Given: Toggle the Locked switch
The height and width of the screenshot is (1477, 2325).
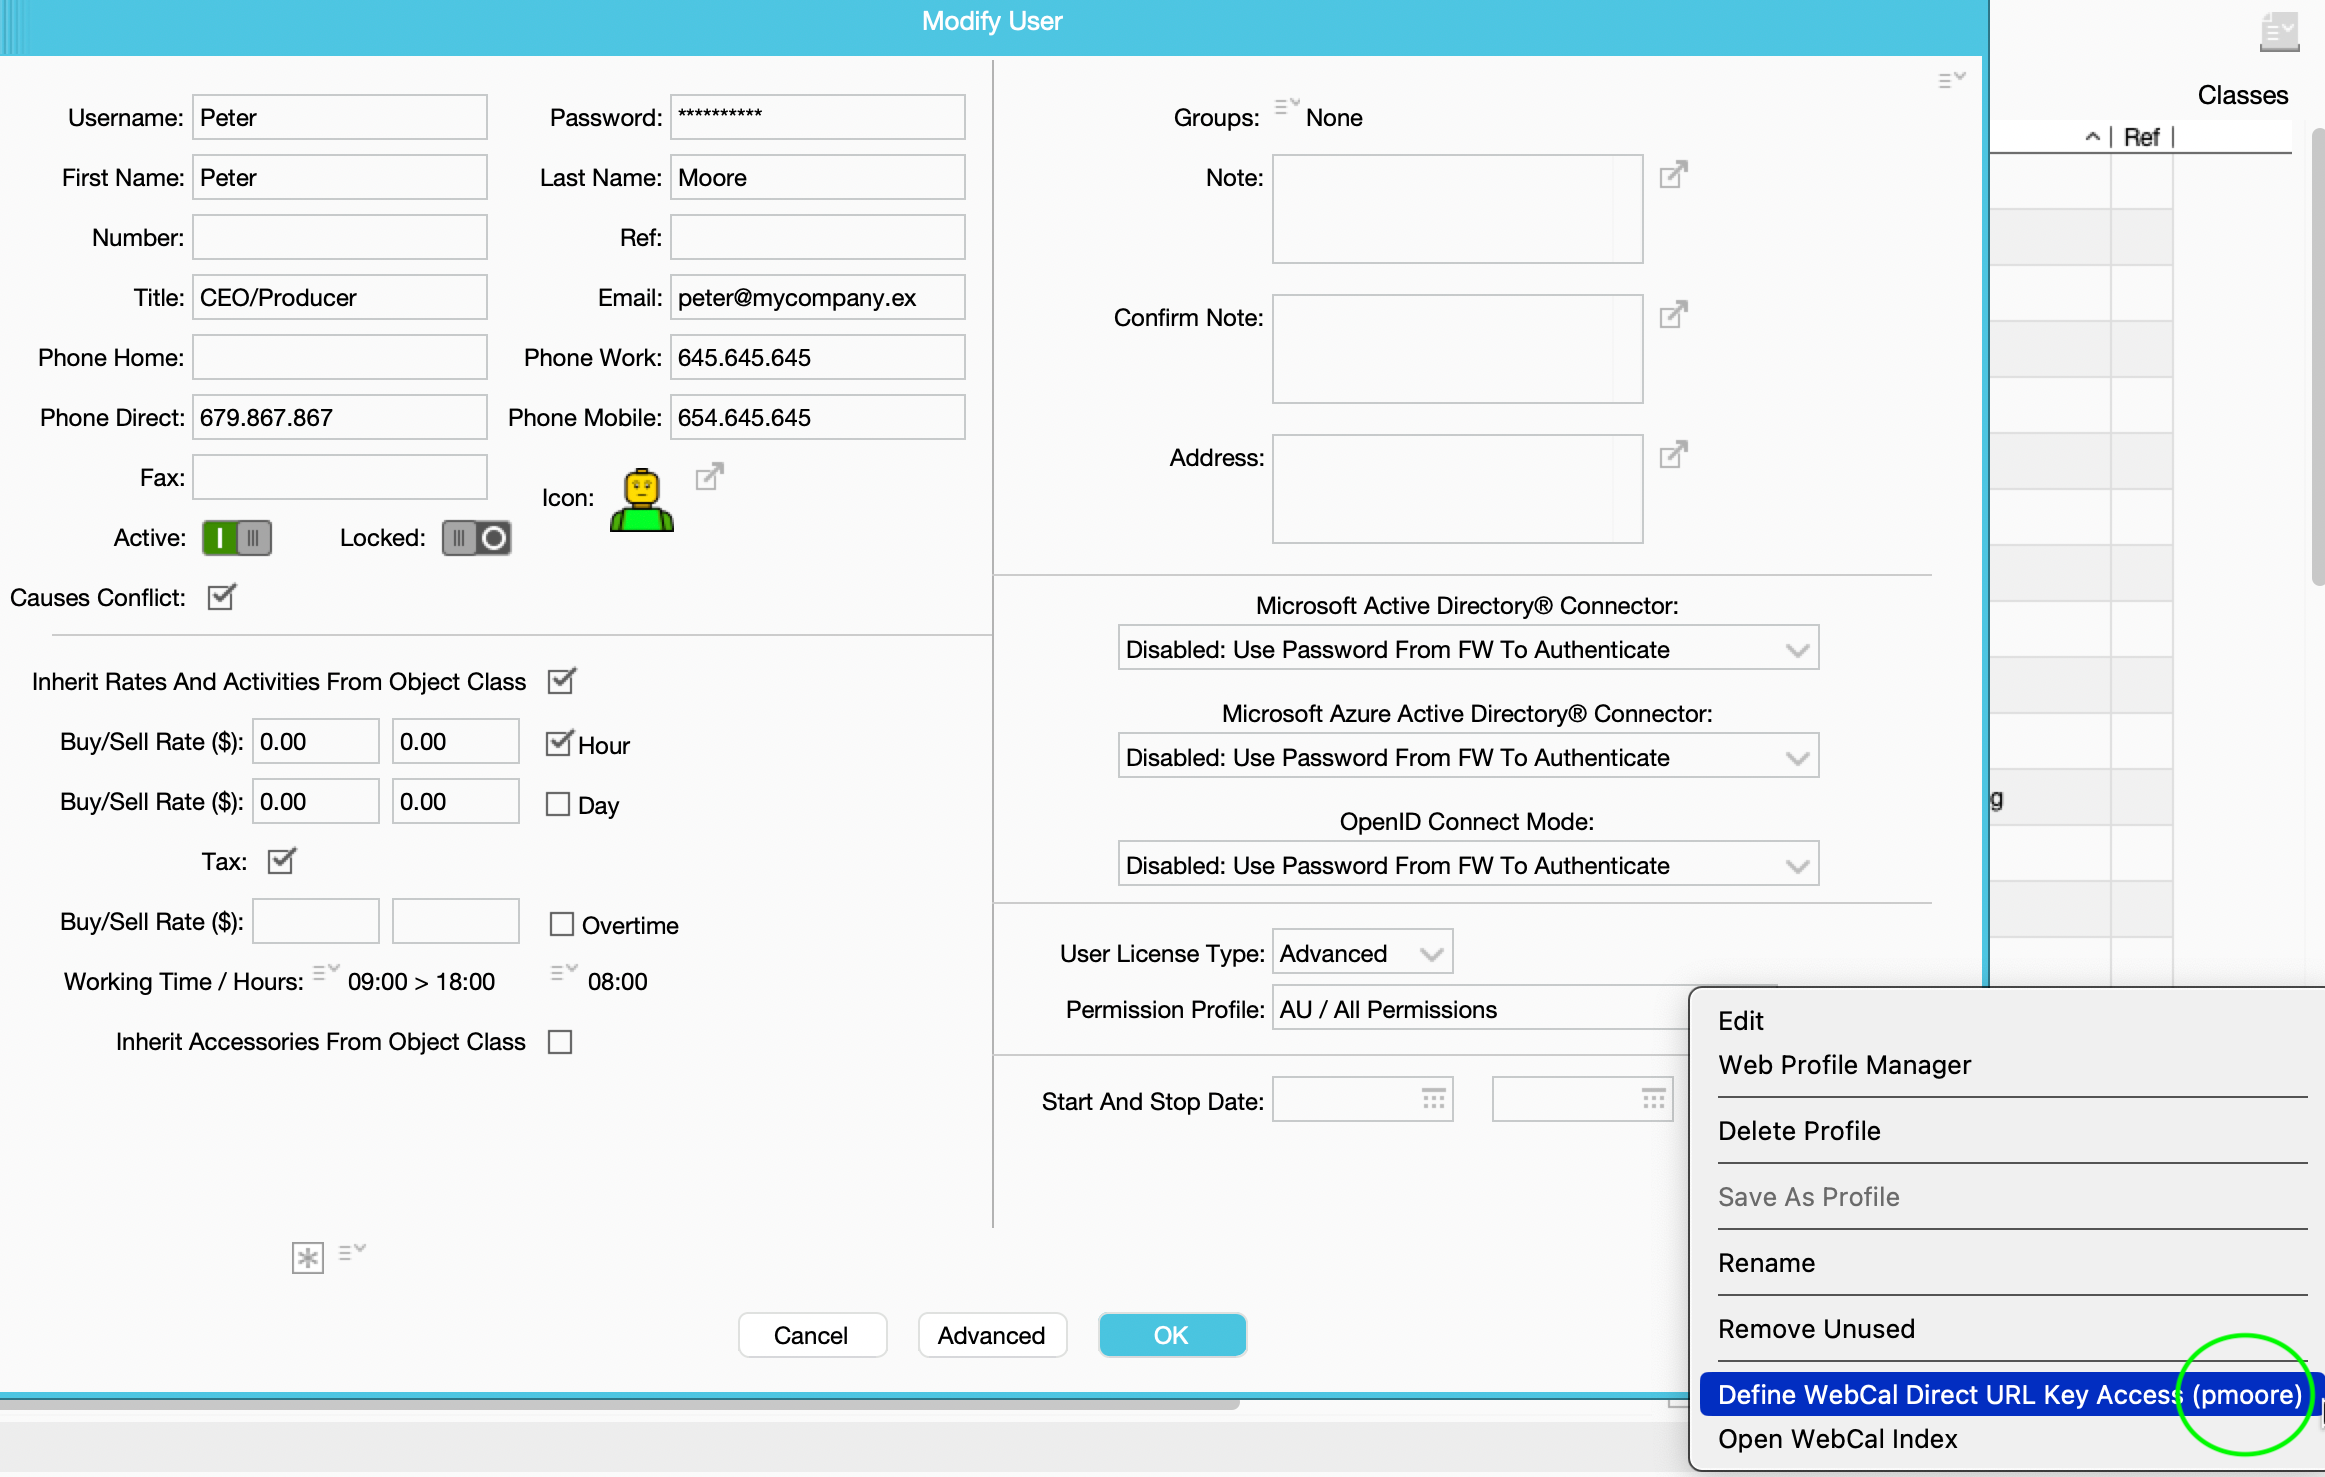Looking at the screenshot, I should click(477, 538).
